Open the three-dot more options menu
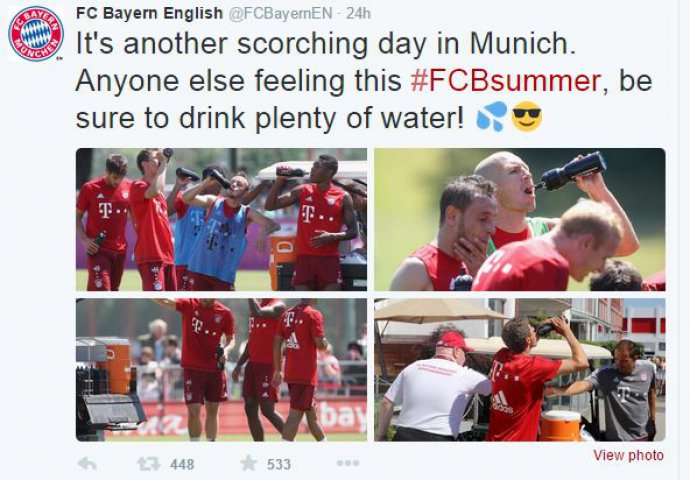The width and height of the screenshot is (690, 480). tap(348, 463)
